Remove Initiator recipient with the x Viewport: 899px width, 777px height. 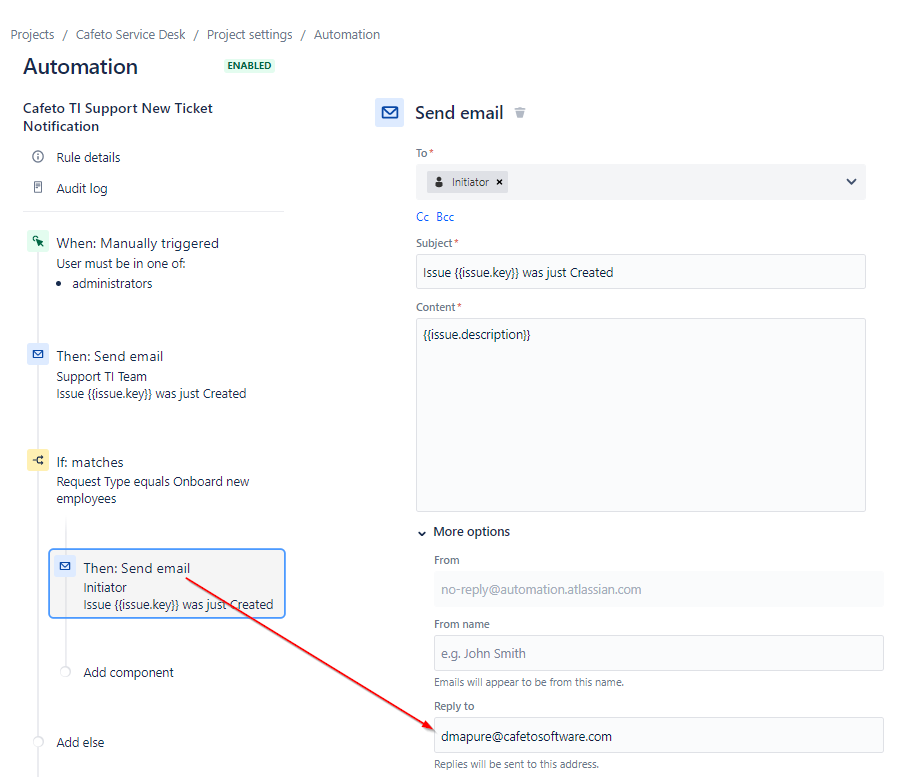(499, 182)
